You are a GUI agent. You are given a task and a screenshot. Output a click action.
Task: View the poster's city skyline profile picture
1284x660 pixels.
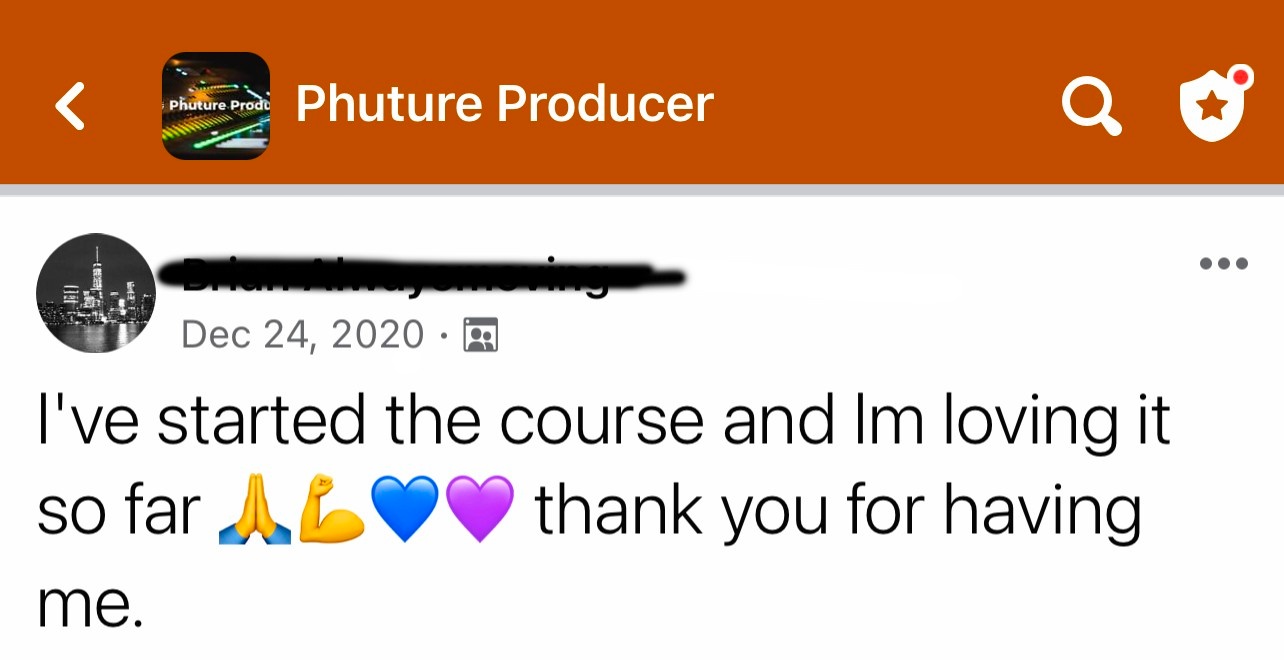tap(96, 293)
